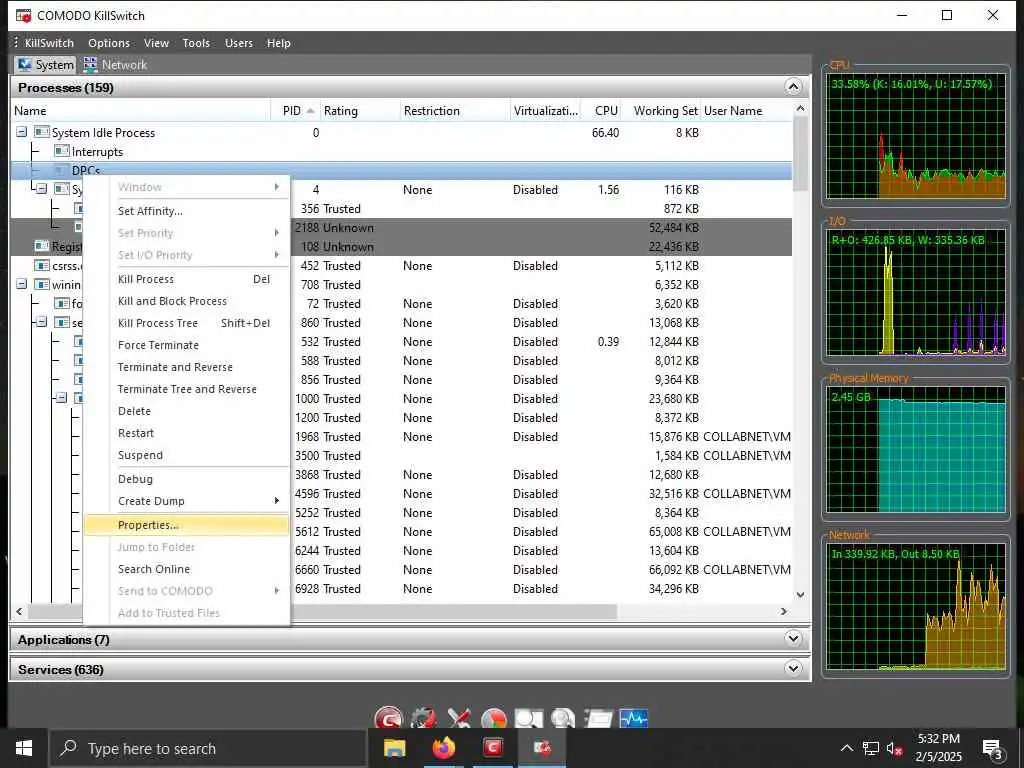Choose Delete in the context menu
This screenshot has width=1024, height=768.
coord(186,411)
